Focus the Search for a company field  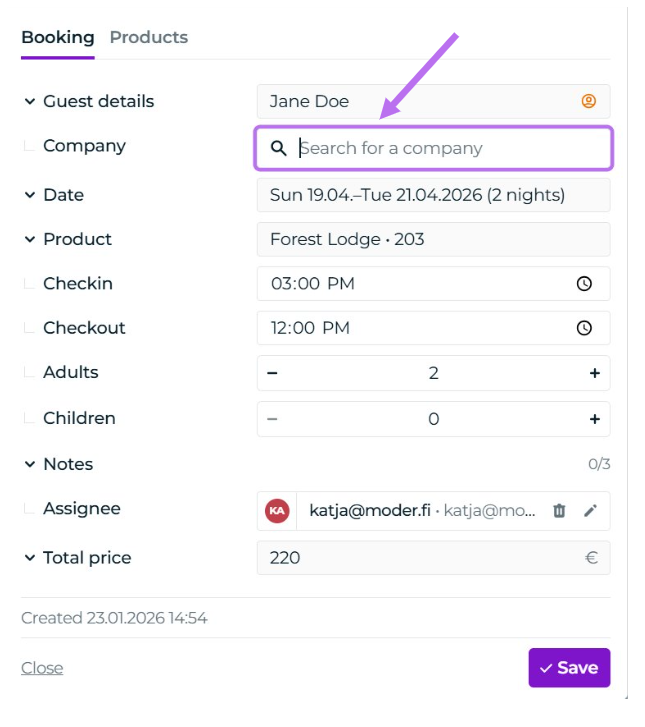tap(434, 148)
